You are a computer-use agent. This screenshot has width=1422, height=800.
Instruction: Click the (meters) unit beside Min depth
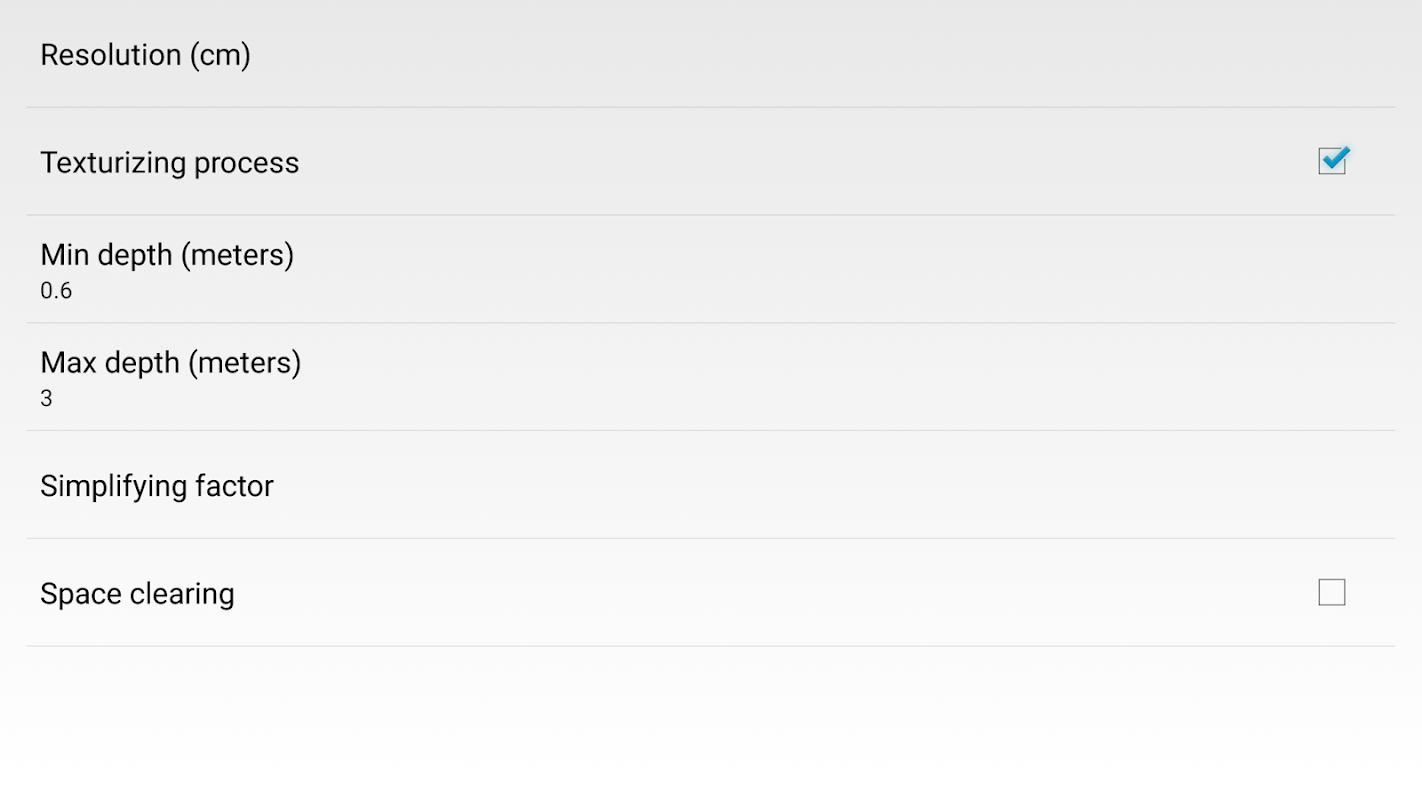click(237, 255)
